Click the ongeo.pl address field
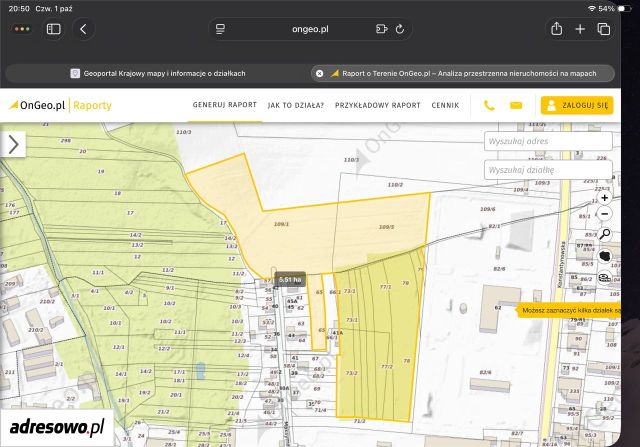This screenshot has height=447, width=640. click(x=310, y=29)
